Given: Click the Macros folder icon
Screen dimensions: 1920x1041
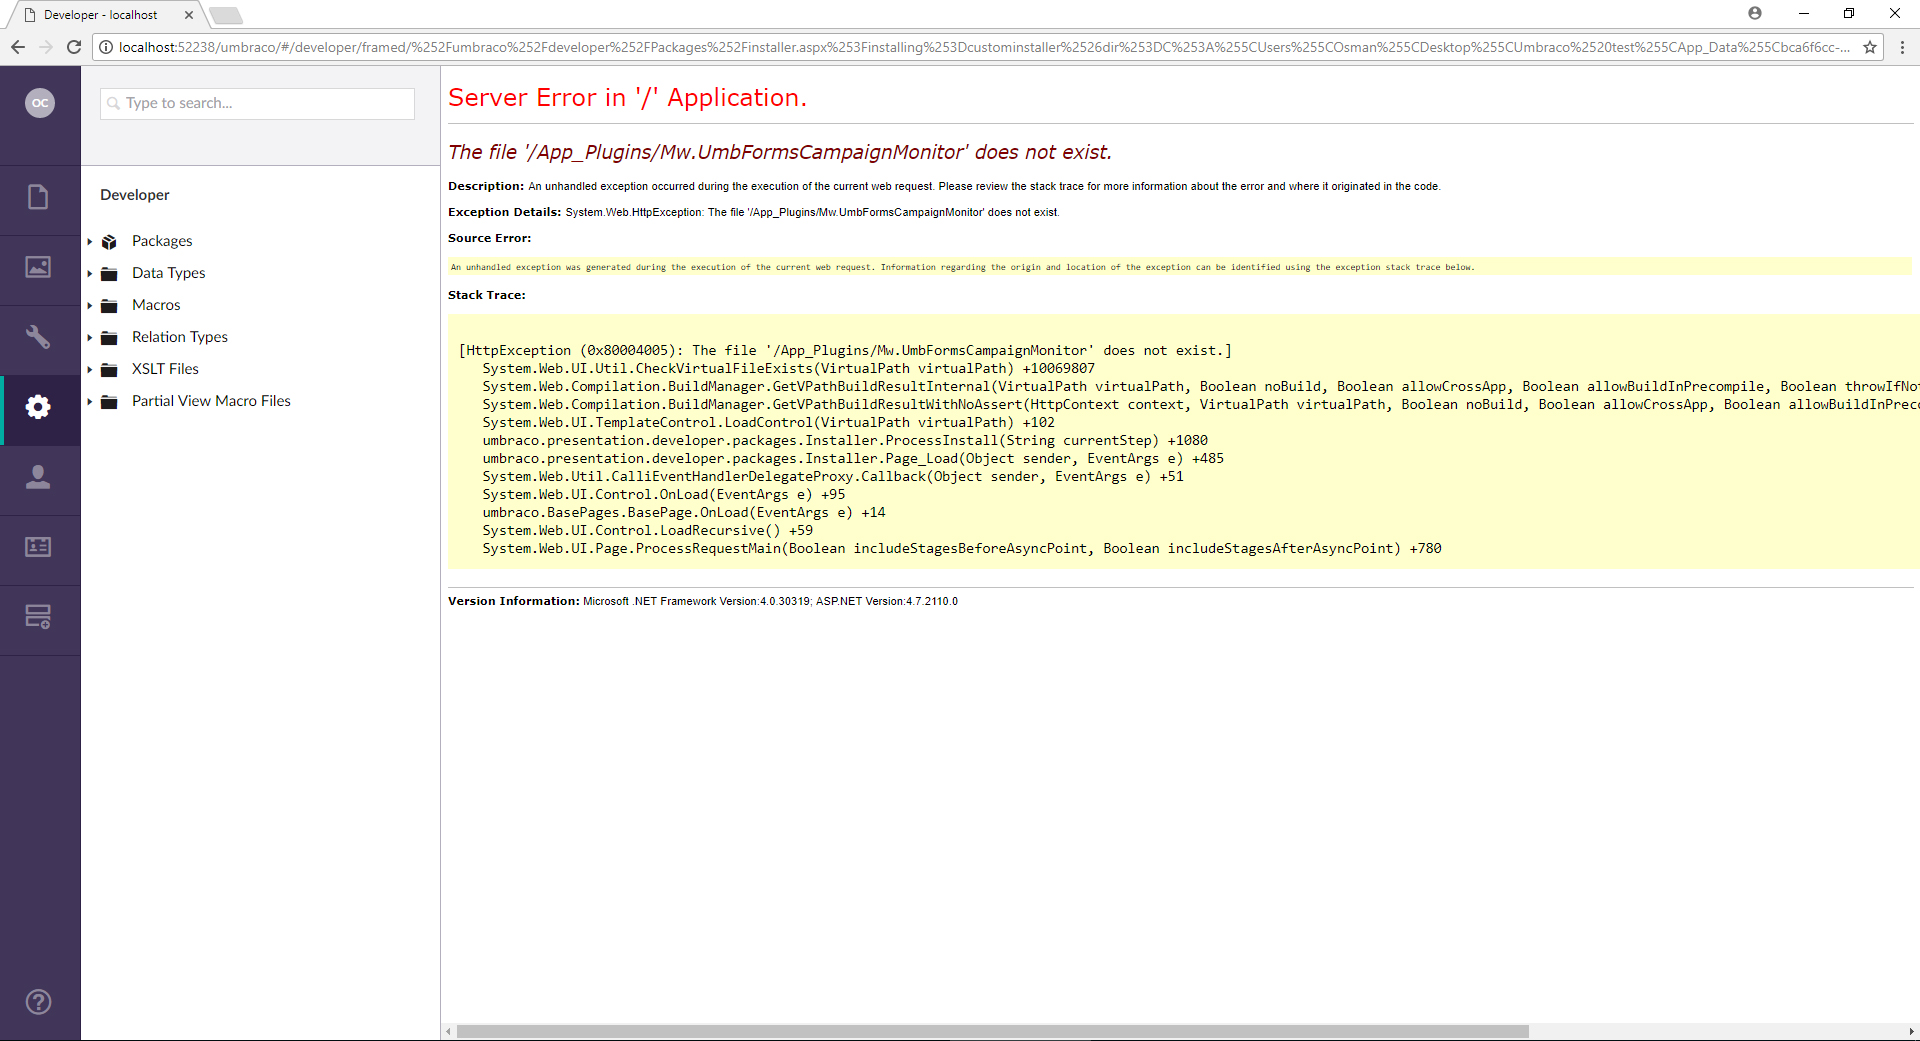Looking at the screenshot, I should coord(110,306).
